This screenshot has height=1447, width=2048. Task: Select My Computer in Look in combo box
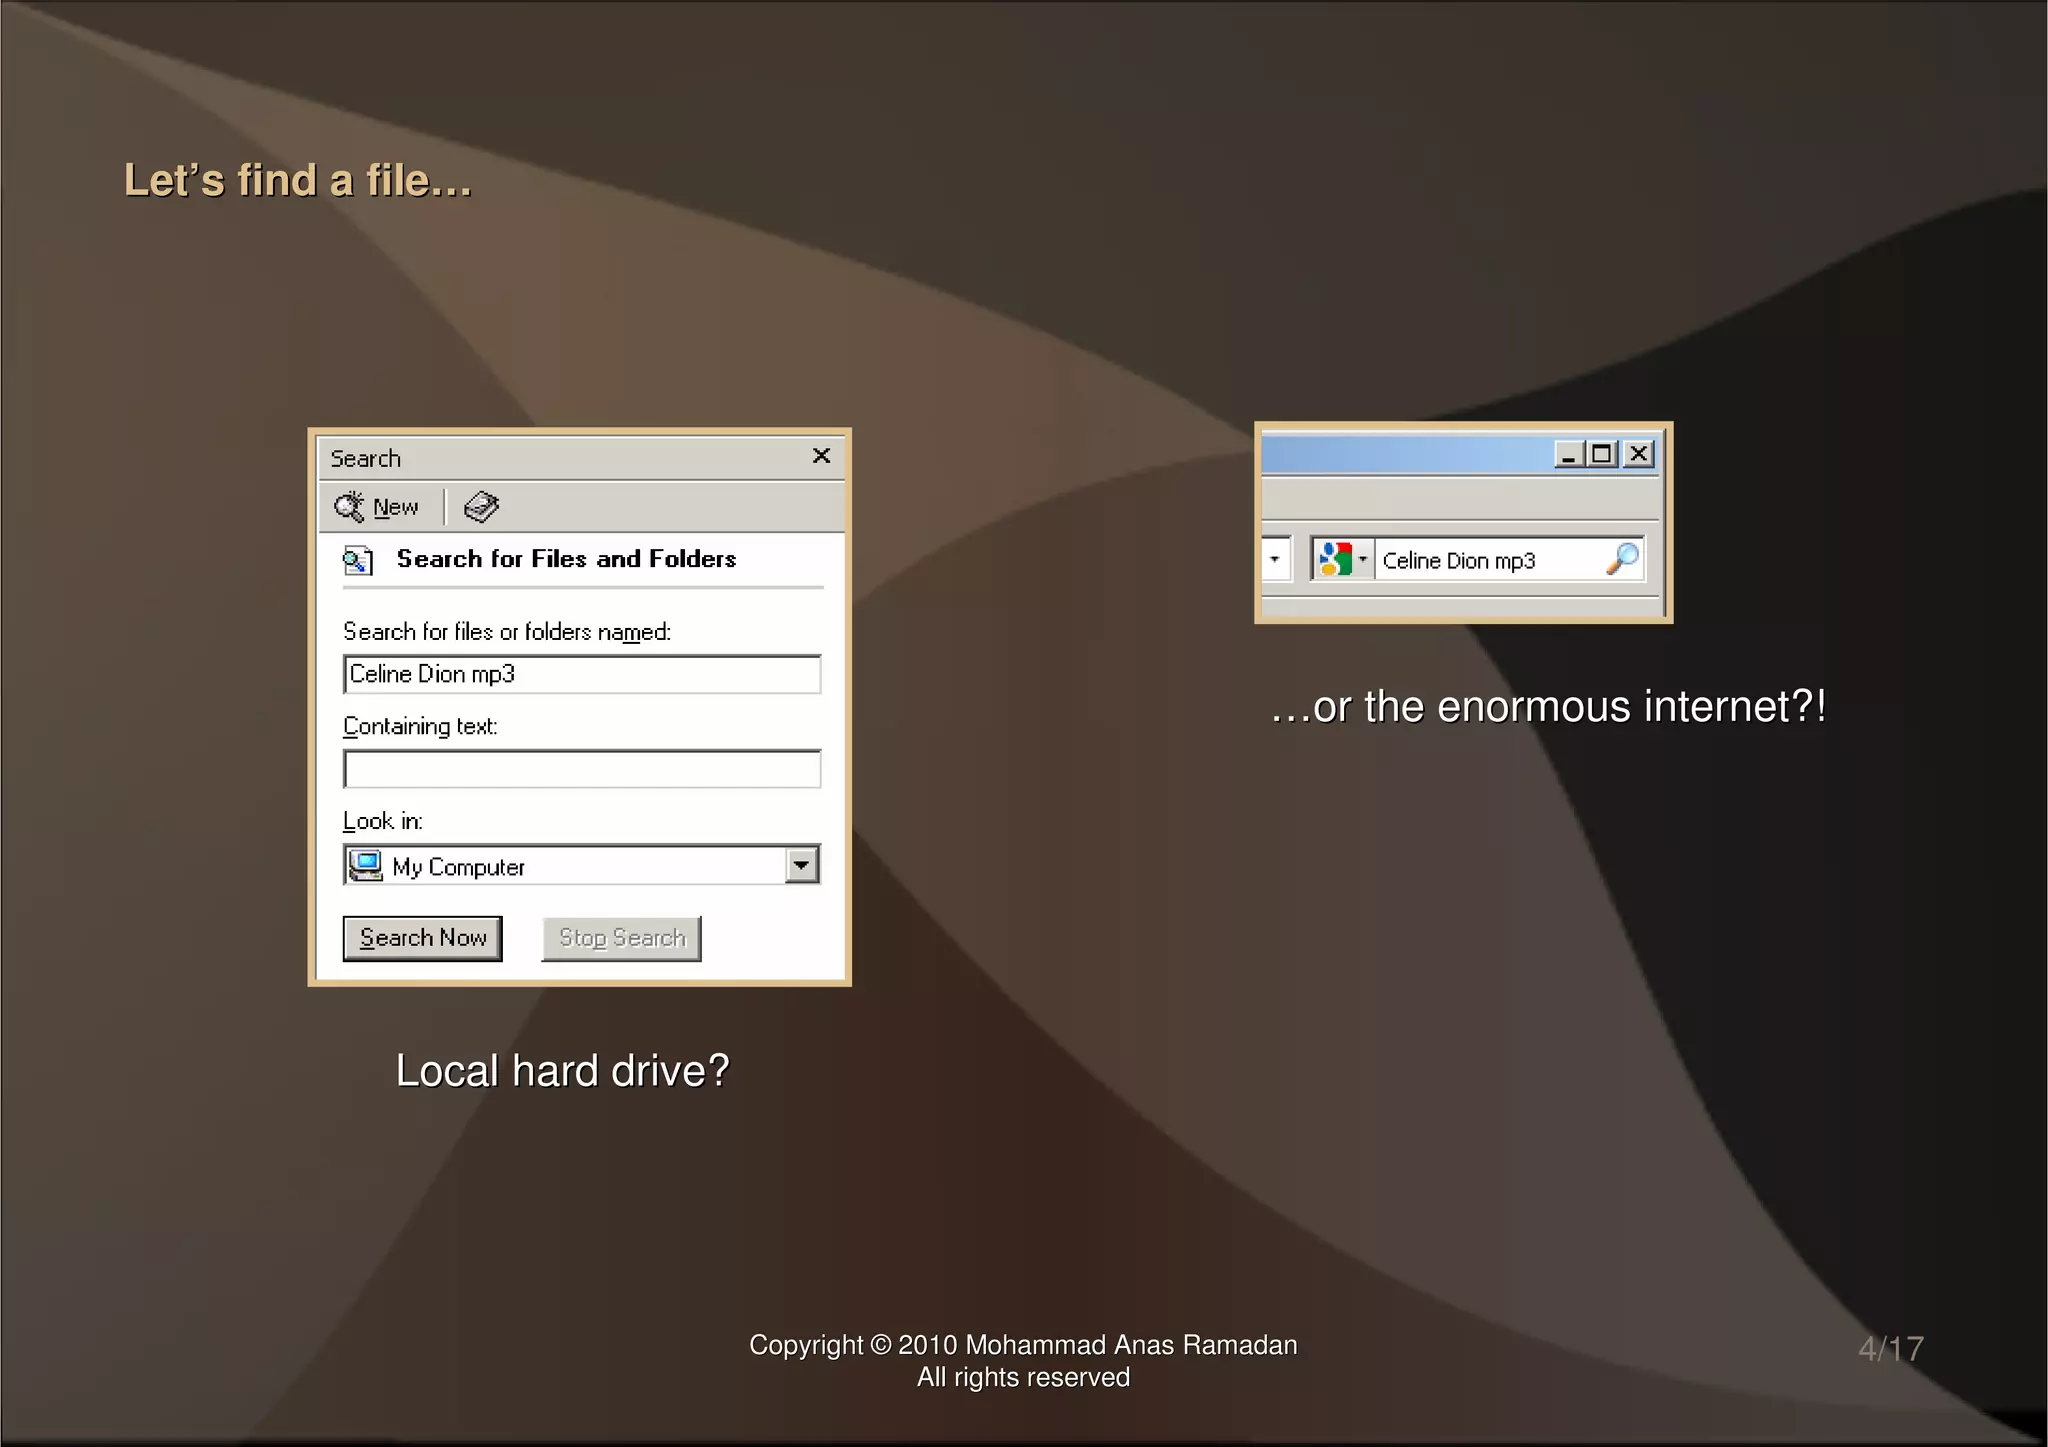pos(582,866)
